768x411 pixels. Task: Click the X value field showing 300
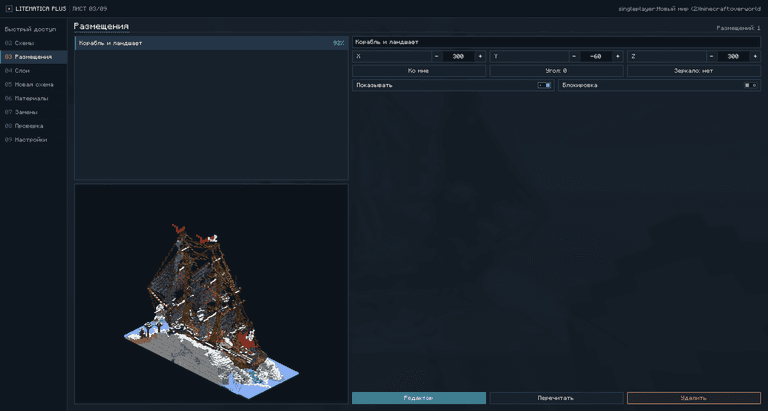pyautogui.click(x=458, y=56)
